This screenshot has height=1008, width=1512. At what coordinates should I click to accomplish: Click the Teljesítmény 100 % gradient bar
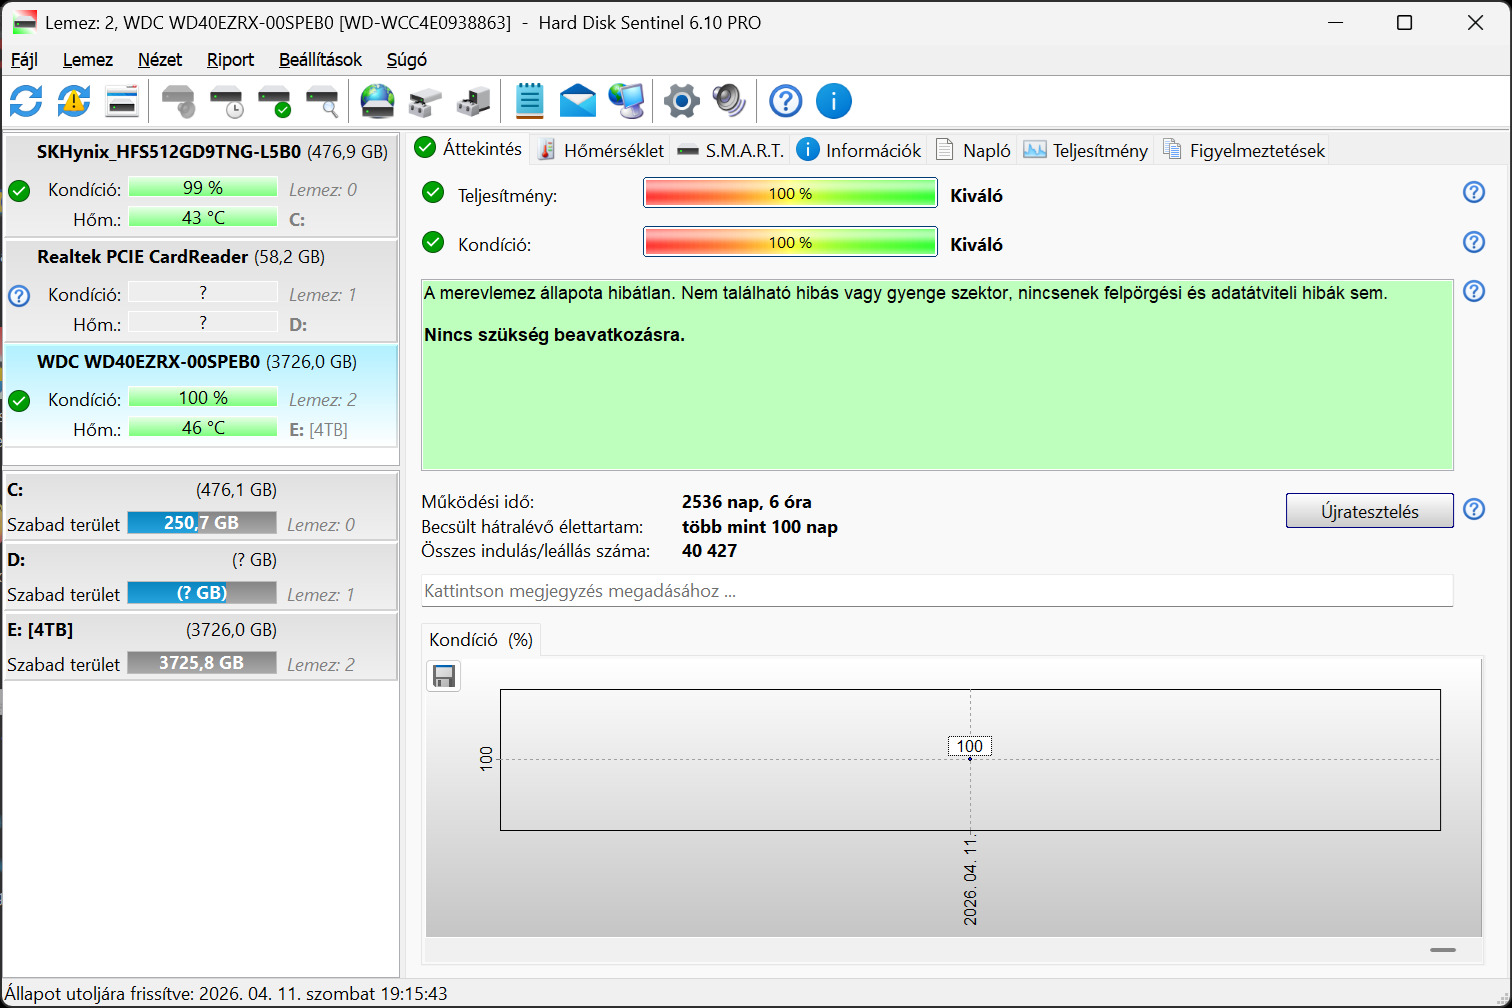[790, 193]
